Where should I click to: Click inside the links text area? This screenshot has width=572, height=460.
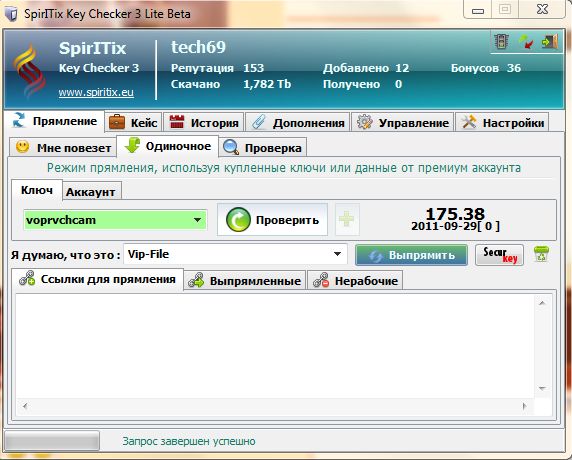[275, 347]
